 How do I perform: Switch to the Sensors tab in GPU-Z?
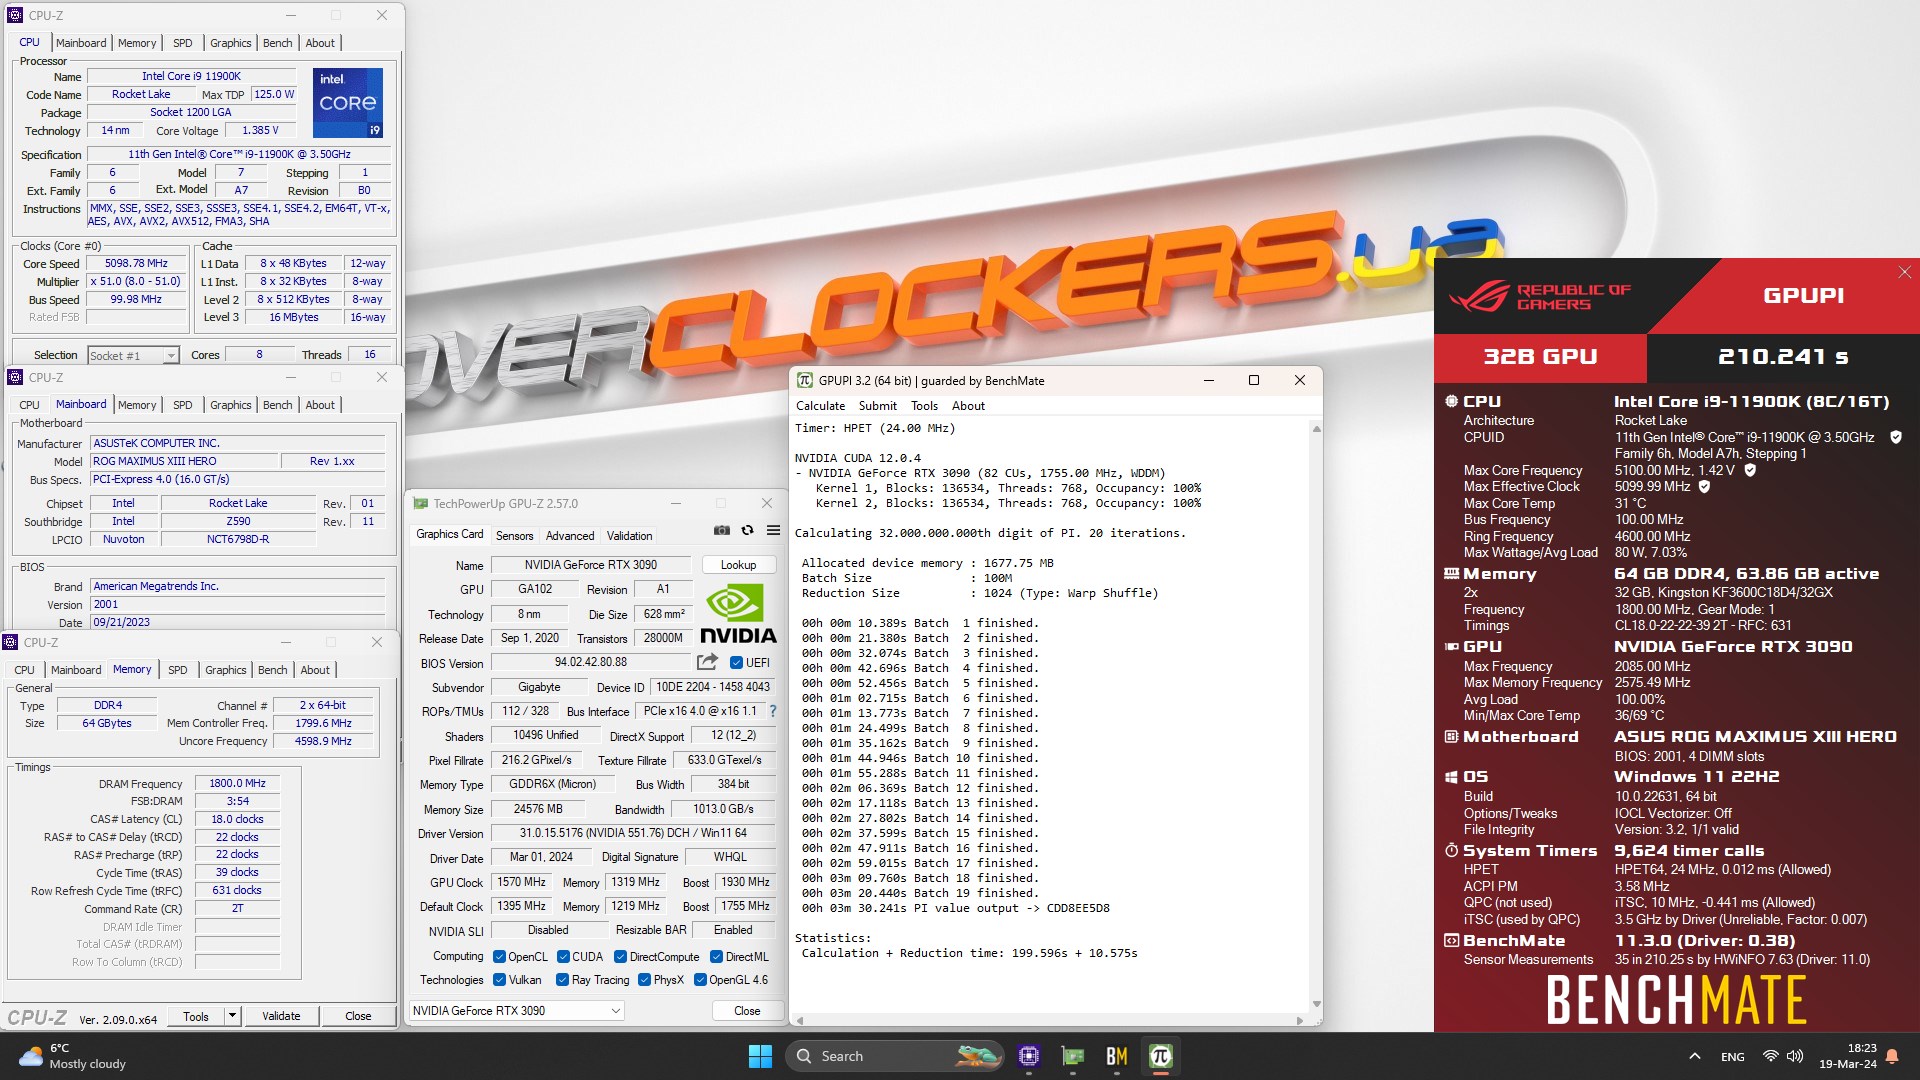pyautogui.click(x=514, y=535)
